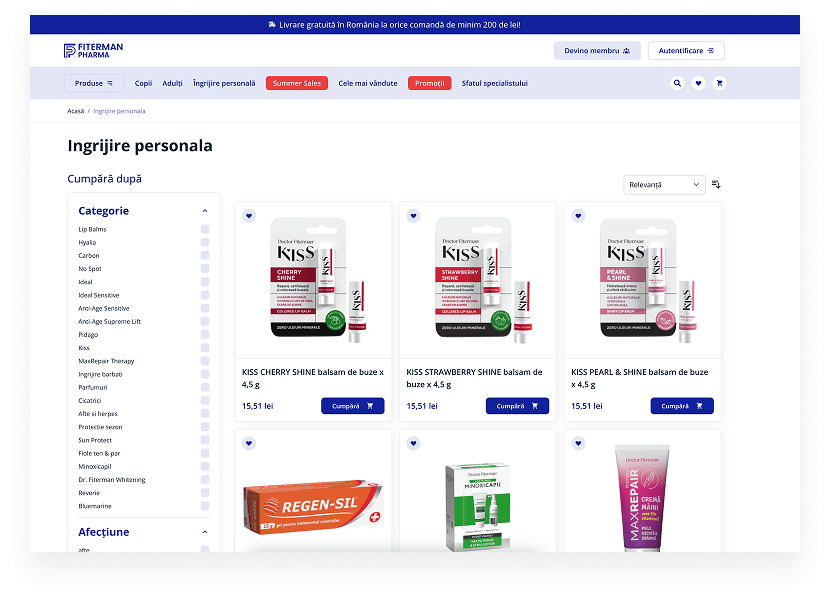Open the search magnifier icon
830x597 pixels.
point(677,83)
